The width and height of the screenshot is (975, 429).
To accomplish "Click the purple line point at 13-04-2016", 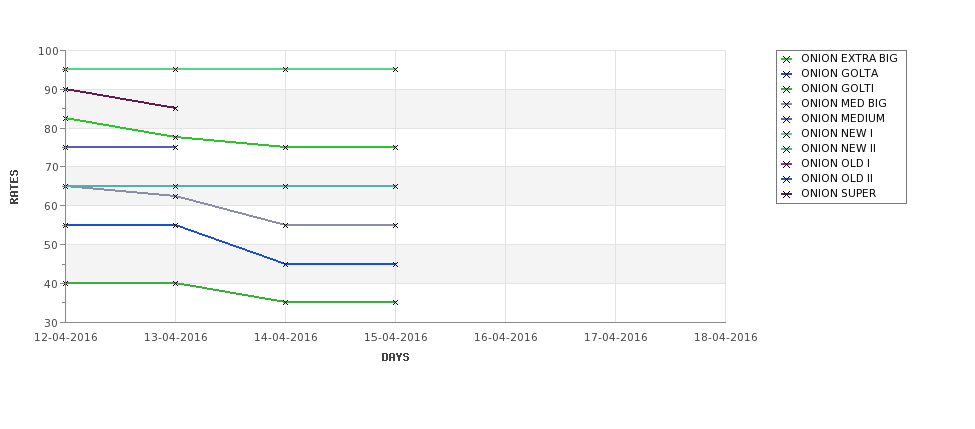I will tap(175, 147).
